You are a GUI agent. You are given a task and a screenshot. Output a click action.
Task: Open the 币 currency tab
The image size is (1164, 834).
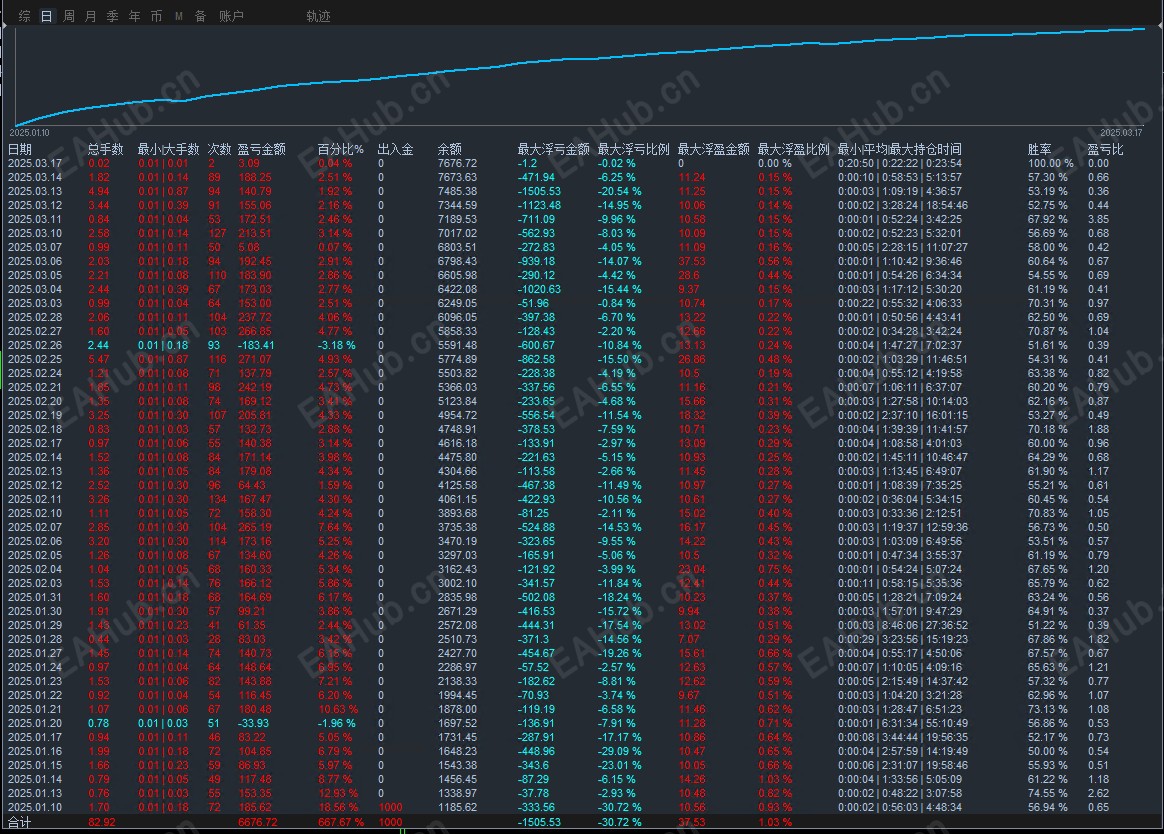(156, 16)
